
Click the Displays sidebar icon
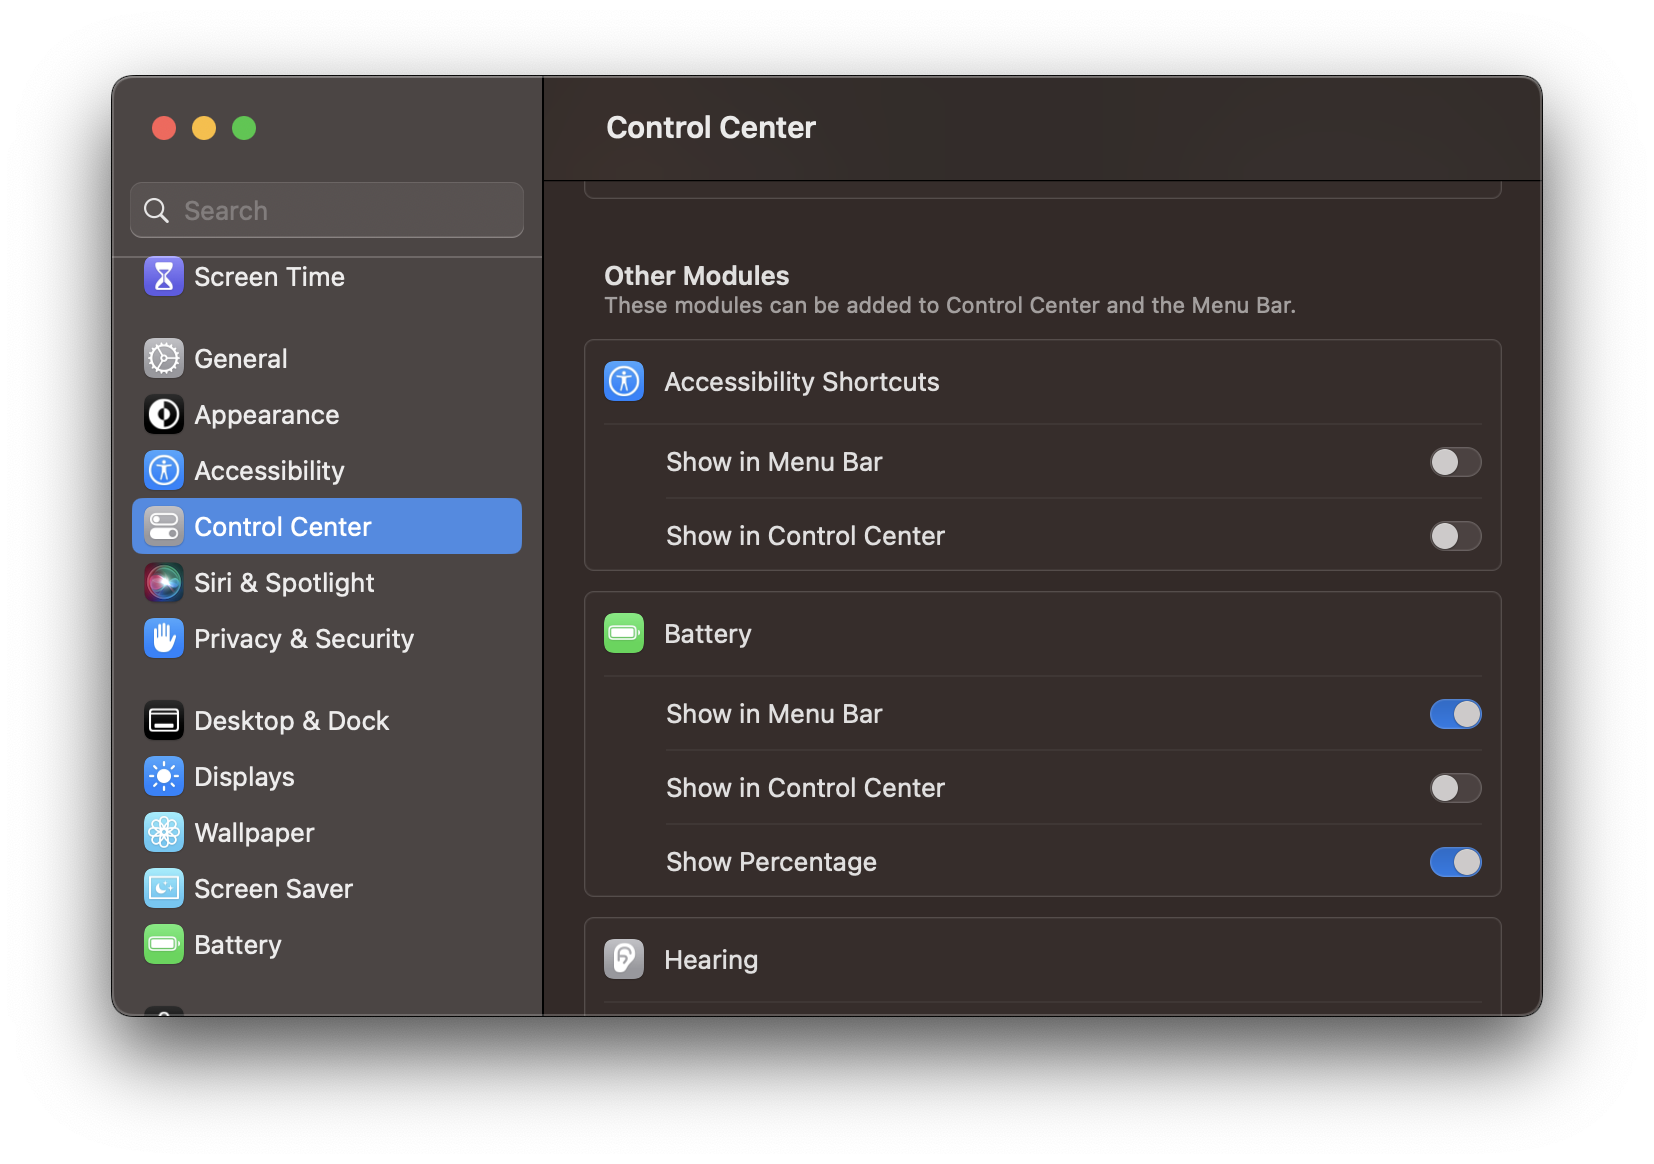[163, 776]
